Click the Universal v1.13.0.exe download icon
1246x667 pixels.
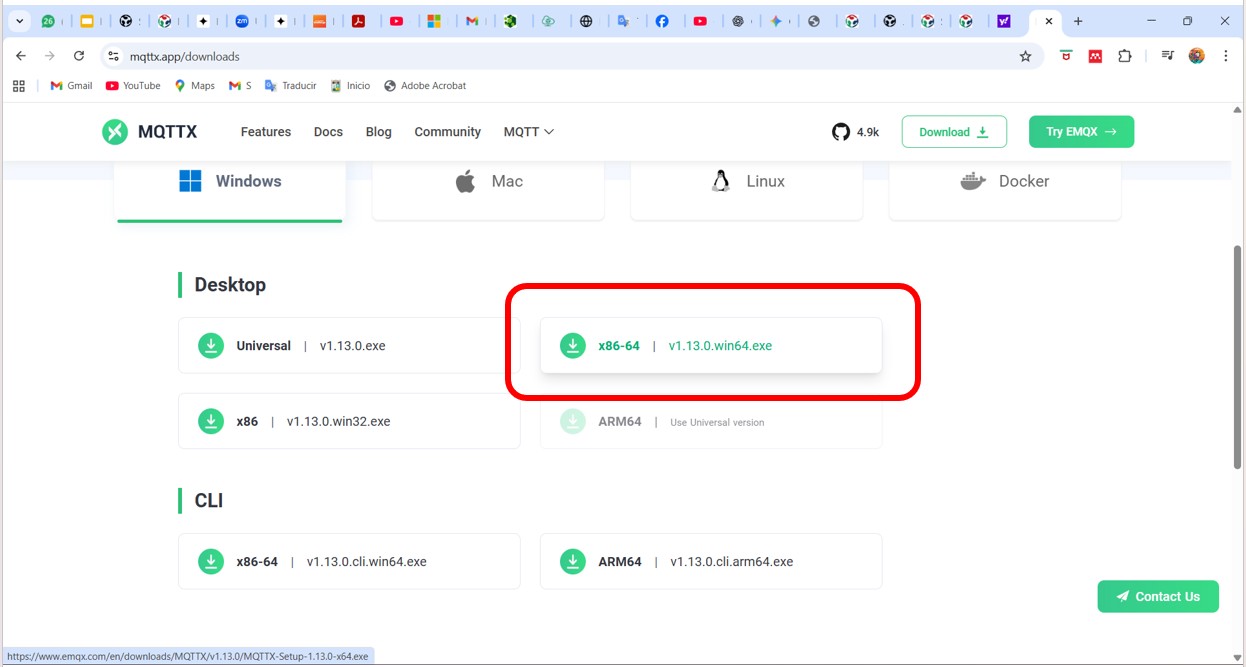(211, 346)
